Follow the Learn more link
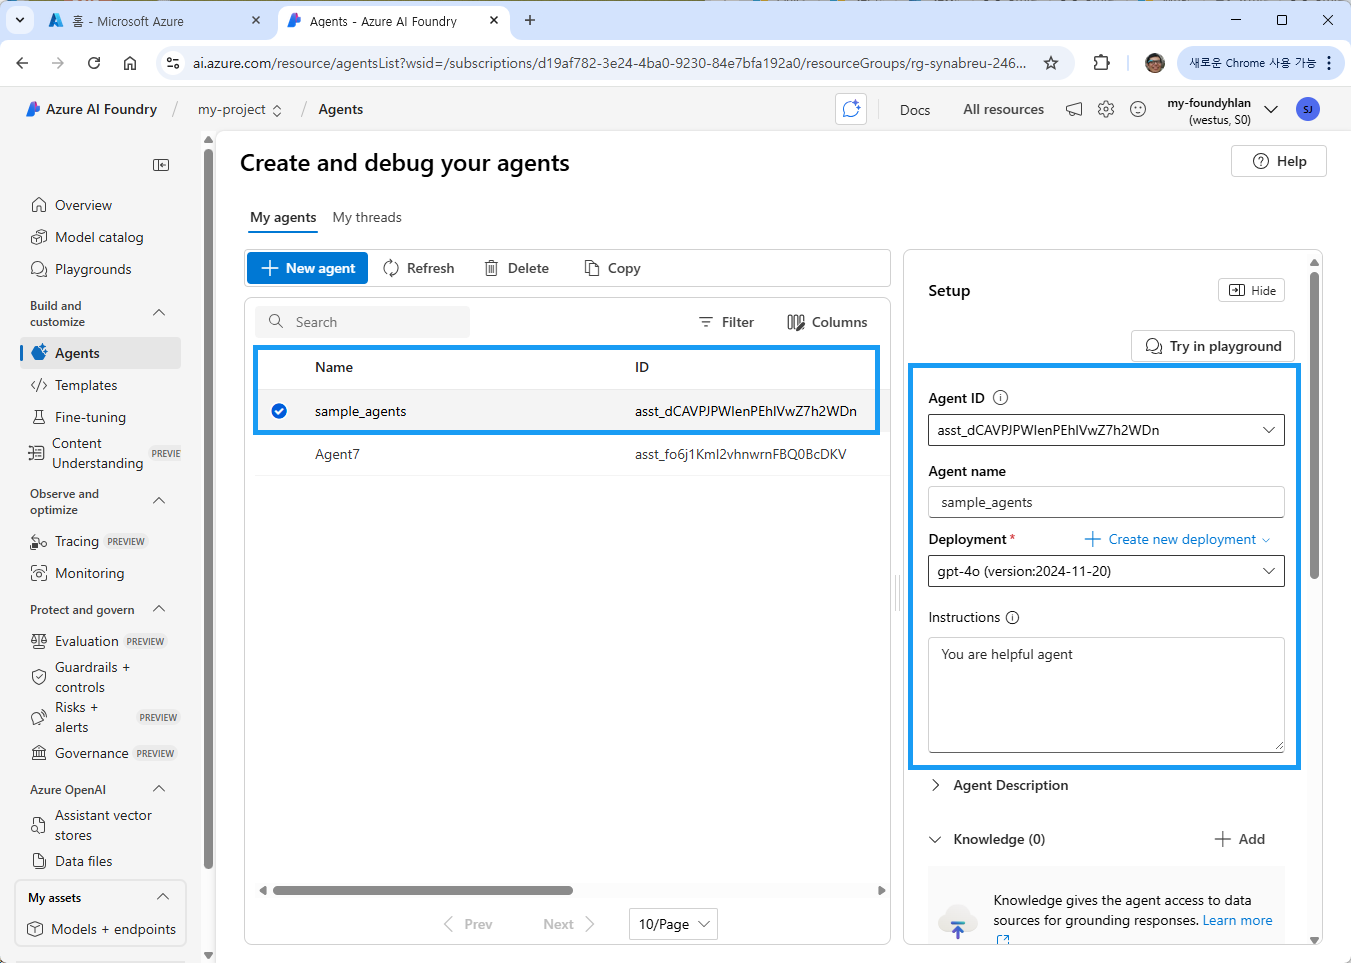Viewport: 1351px width, 963px height. 1237,920
